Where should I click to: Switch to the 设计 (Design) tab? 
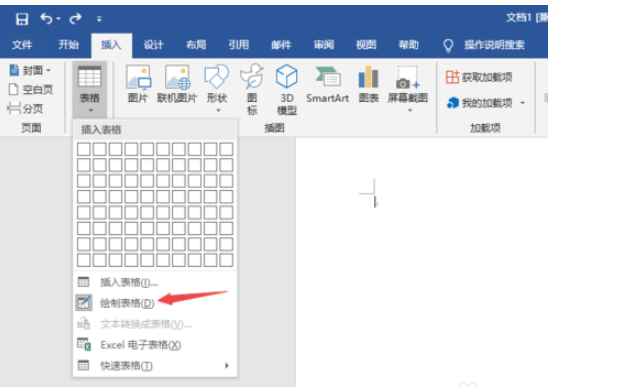coord(153,45)
